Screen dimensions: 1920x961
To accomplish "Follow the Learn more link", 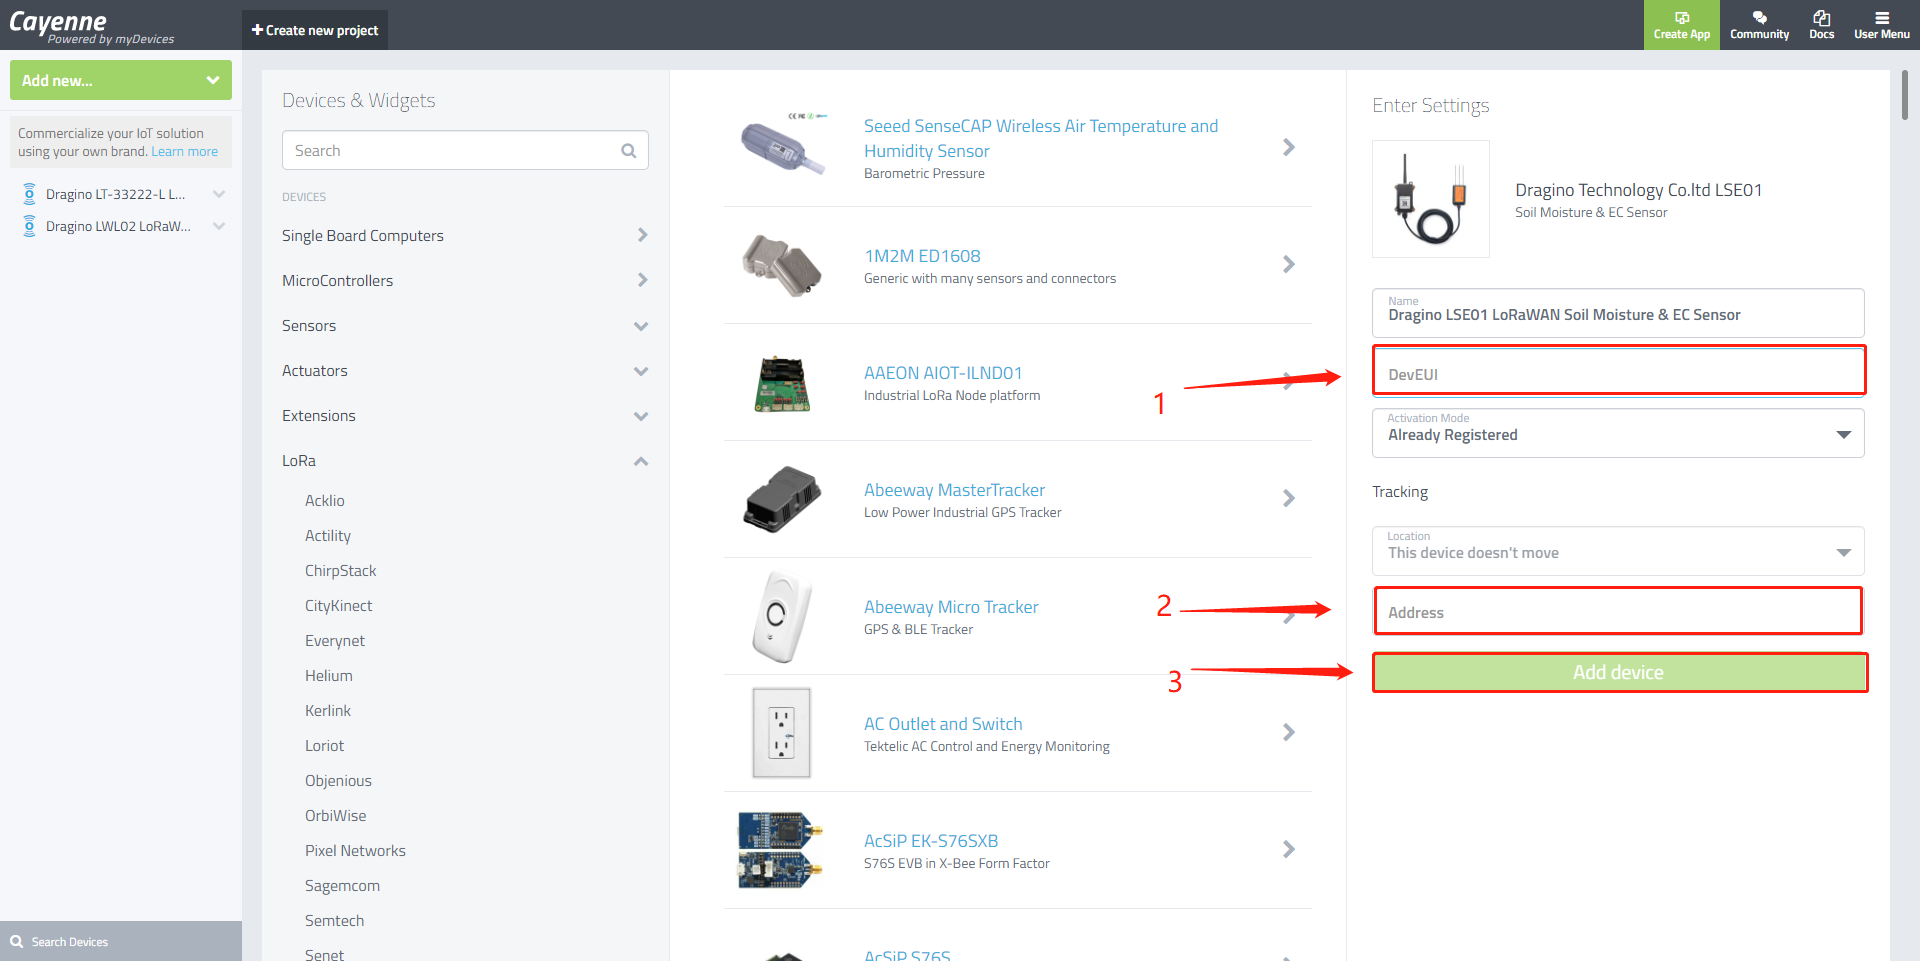I will pyautogui.click(x=185, y=152).
